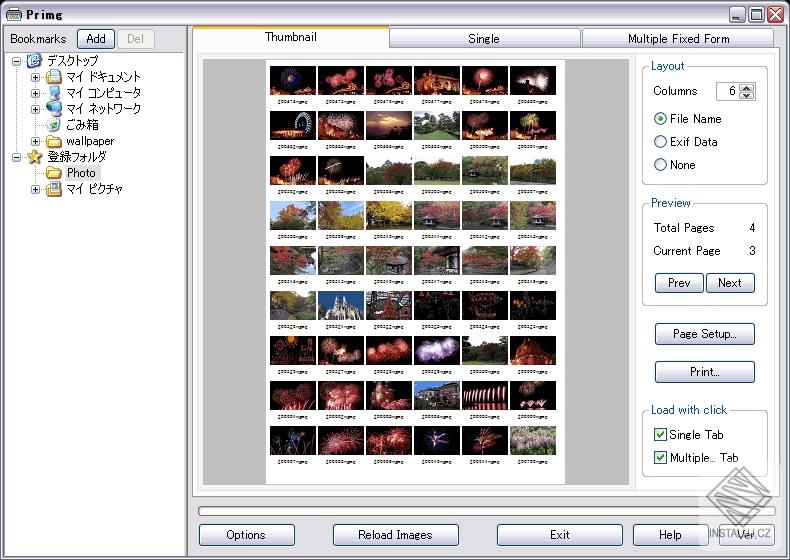Open the Multiple Fixed Form tab
The width and height of the screenshot is (790, 560).
coord(678,39)
